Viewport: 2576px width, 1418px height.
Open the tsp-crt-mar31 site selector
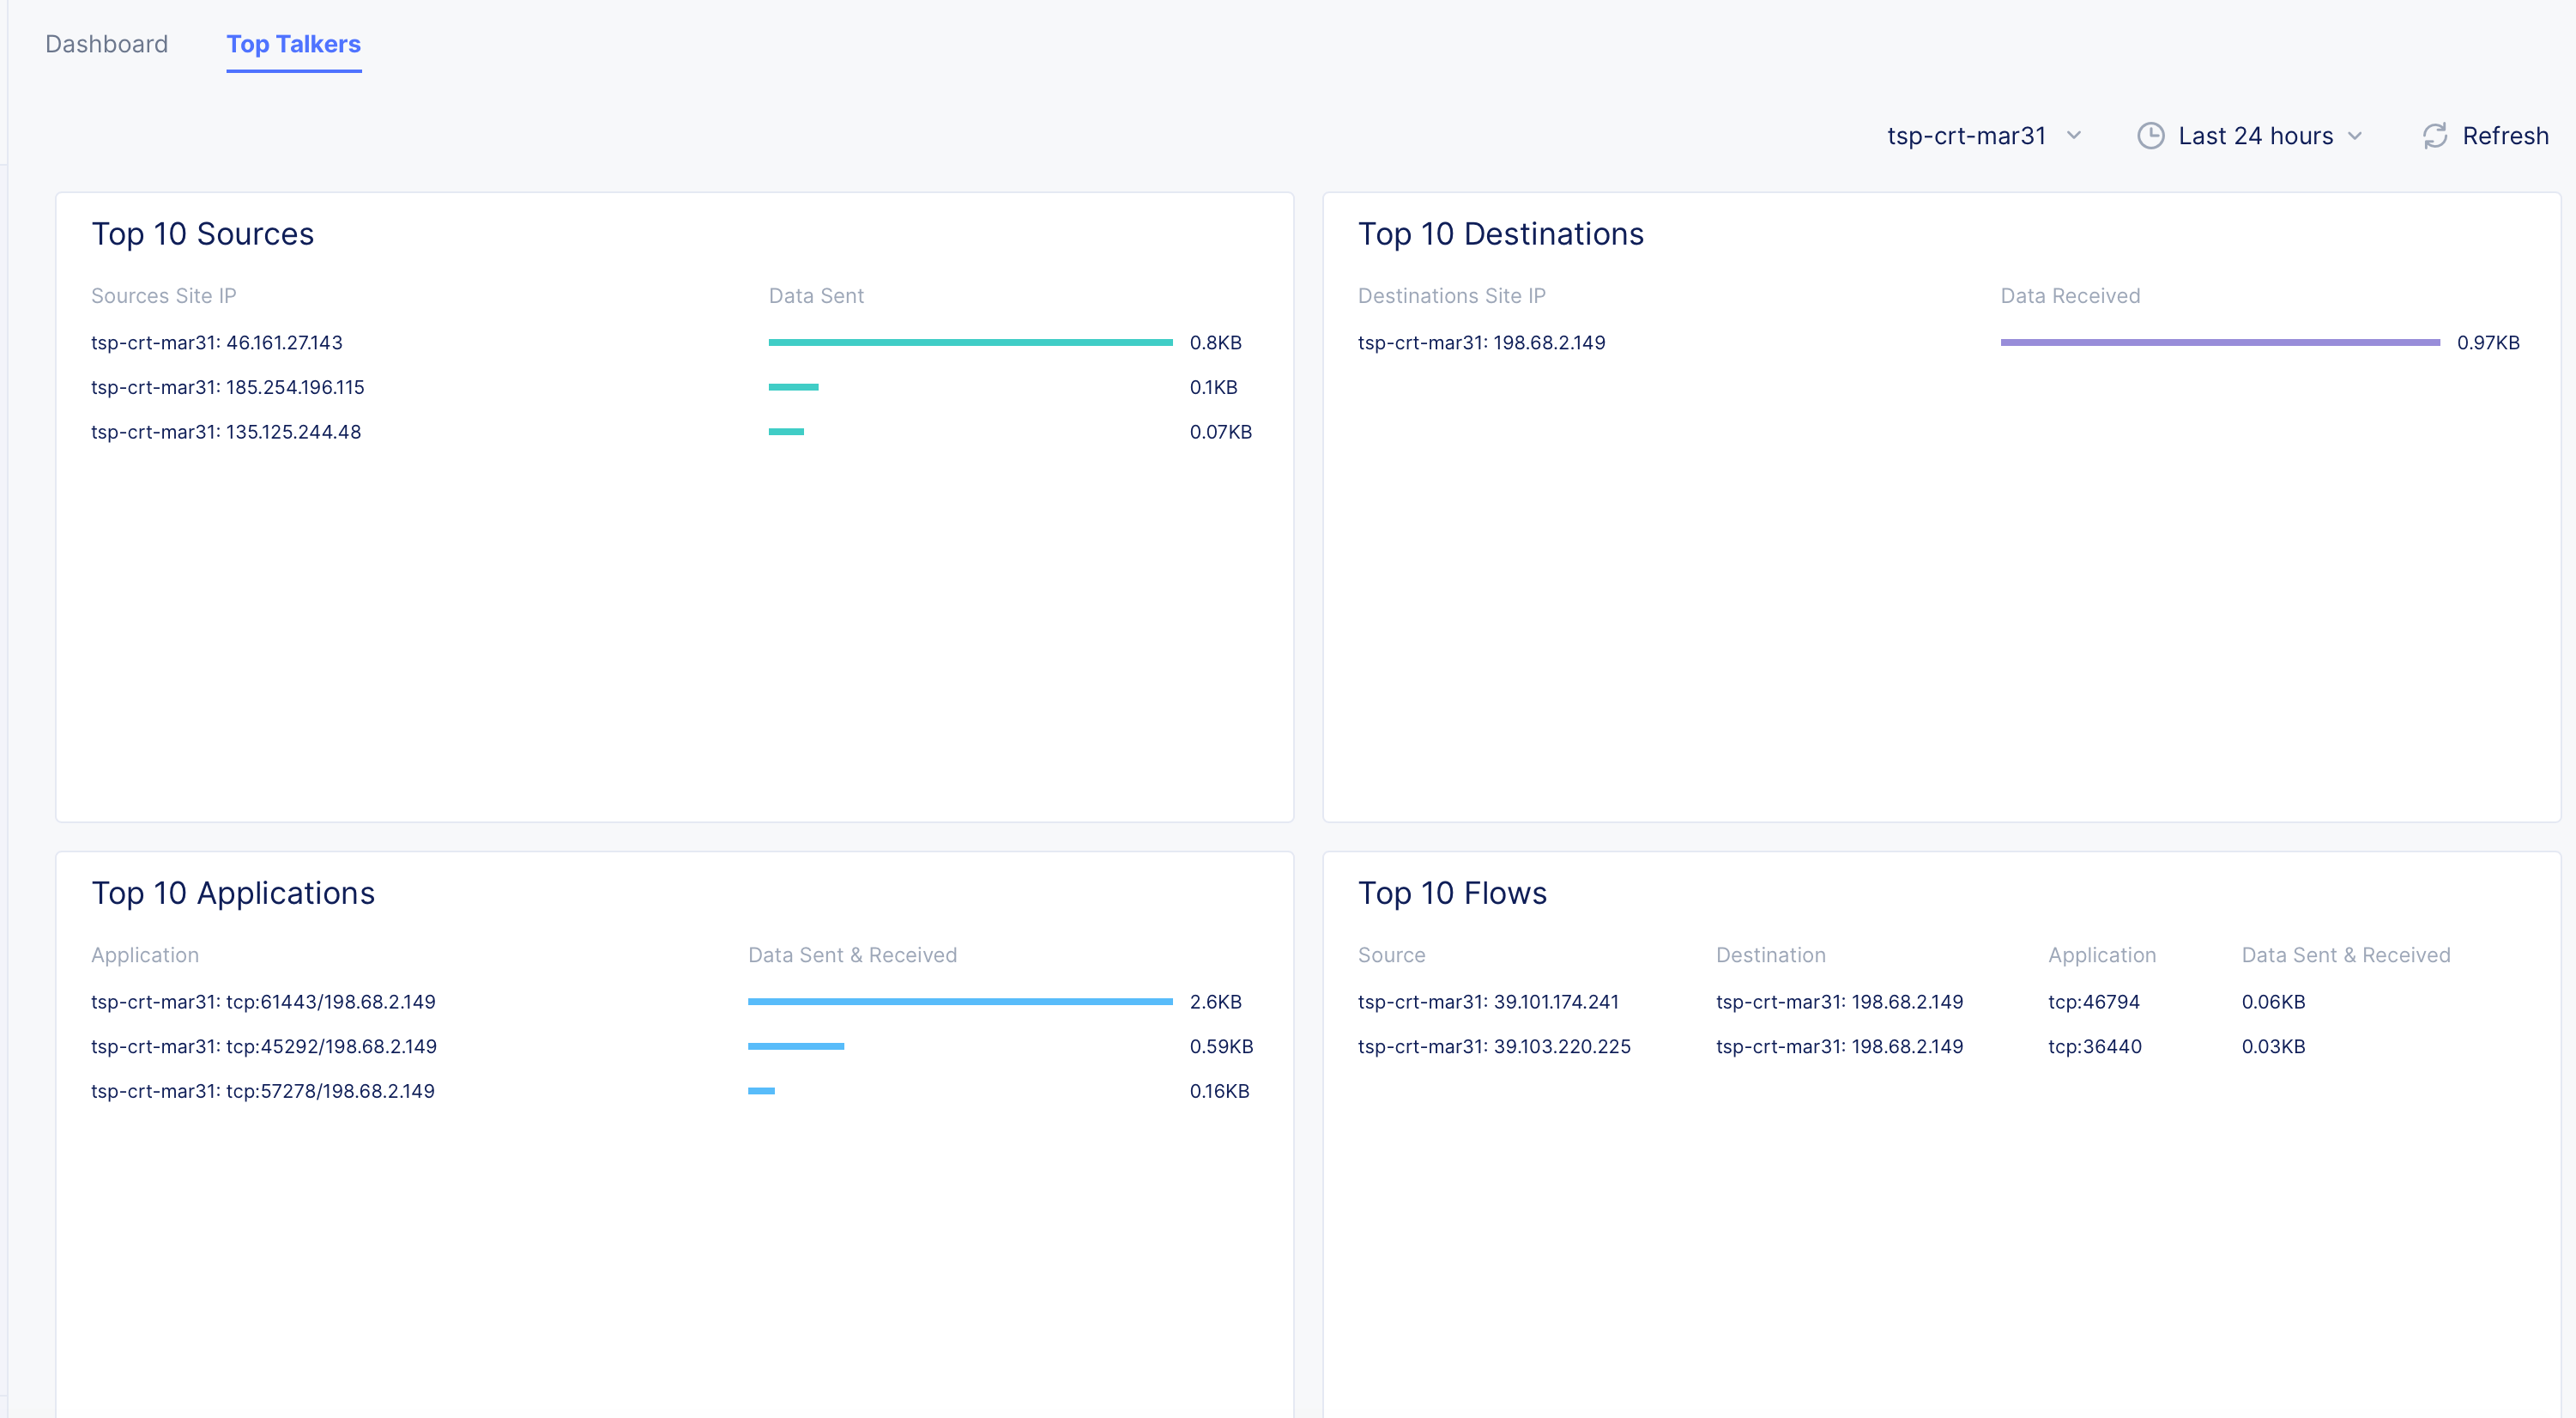click(x=1966, y=136)
